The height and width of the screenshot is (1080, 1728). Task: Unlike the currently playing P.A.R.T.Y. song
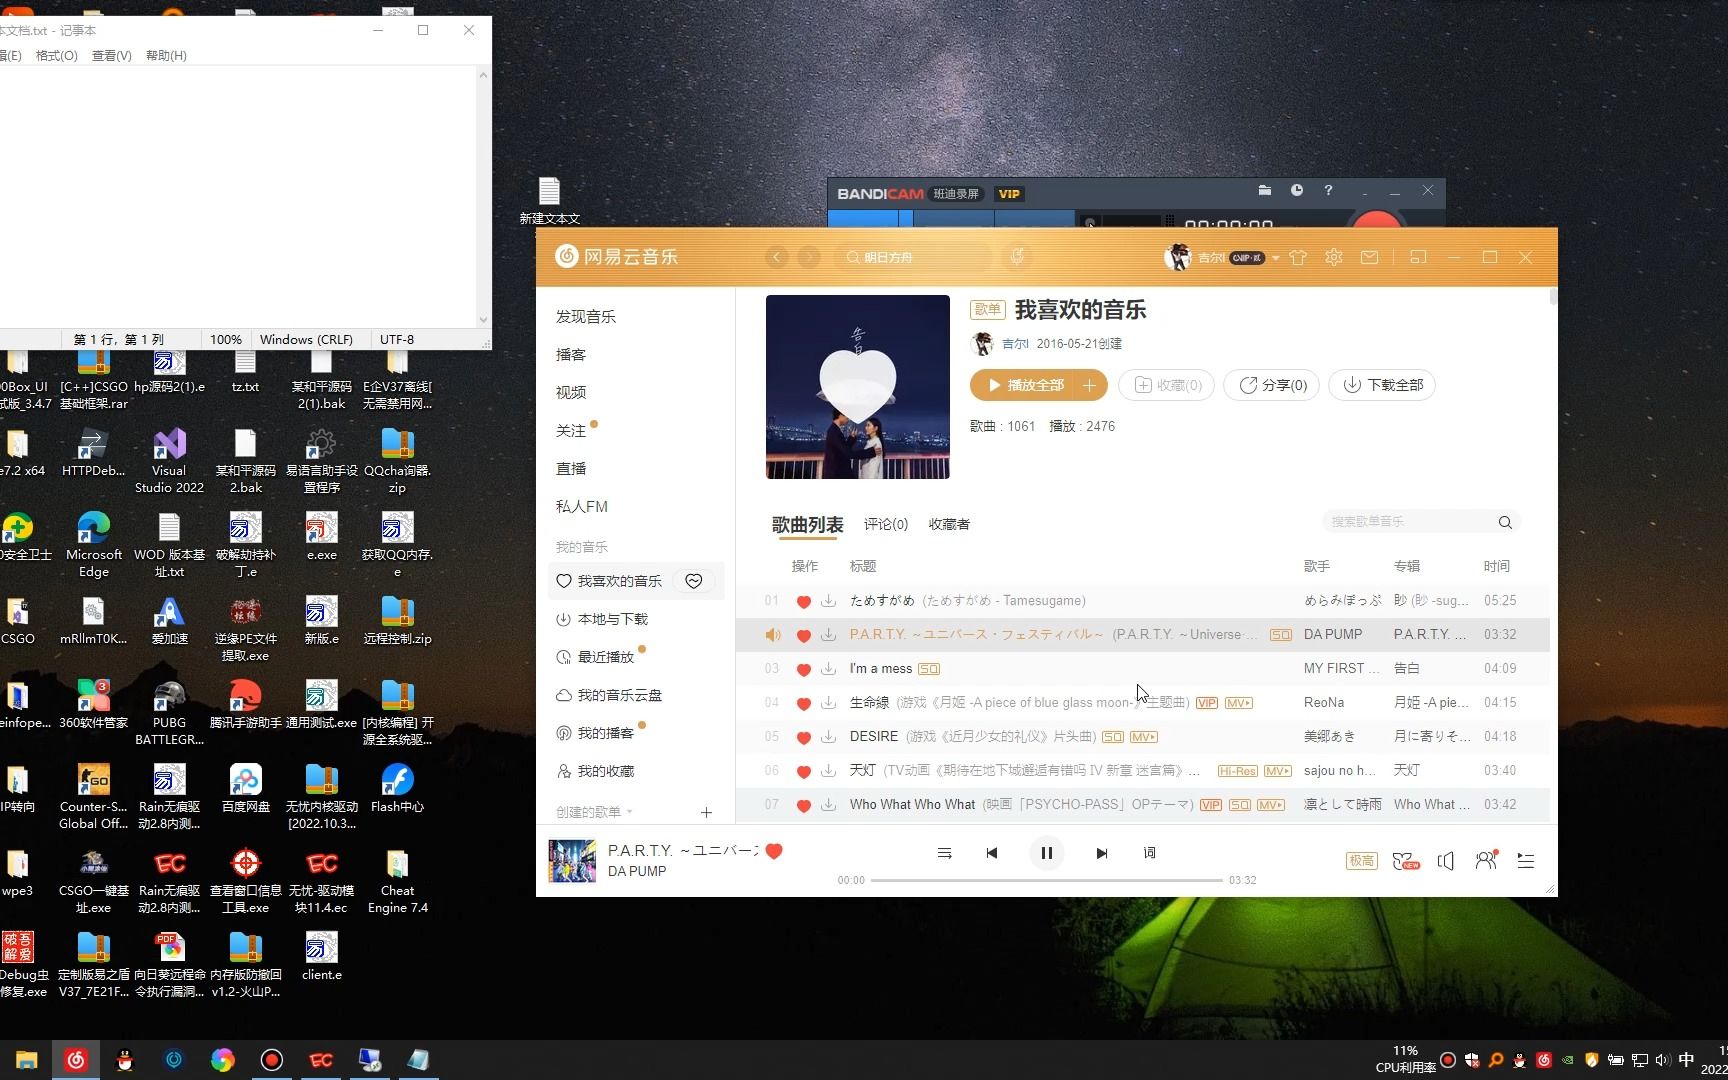pyautogui.click(x=774, y=851)
